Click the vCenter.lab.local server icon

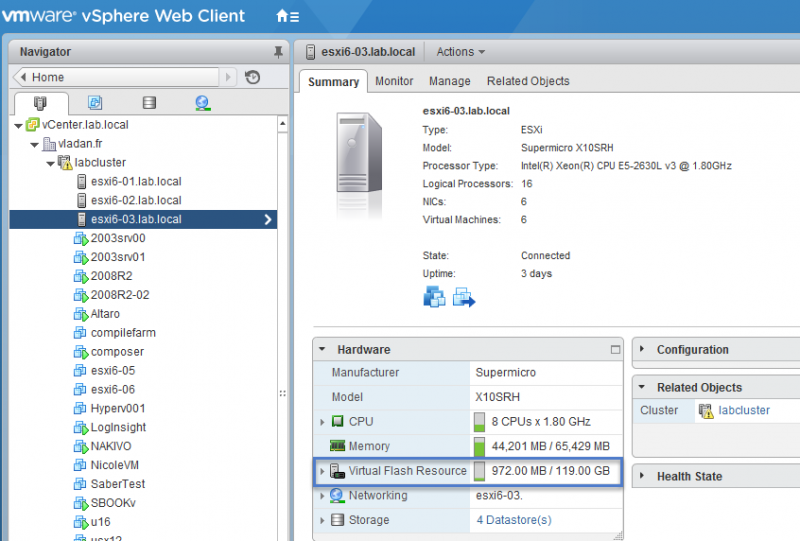33,125
